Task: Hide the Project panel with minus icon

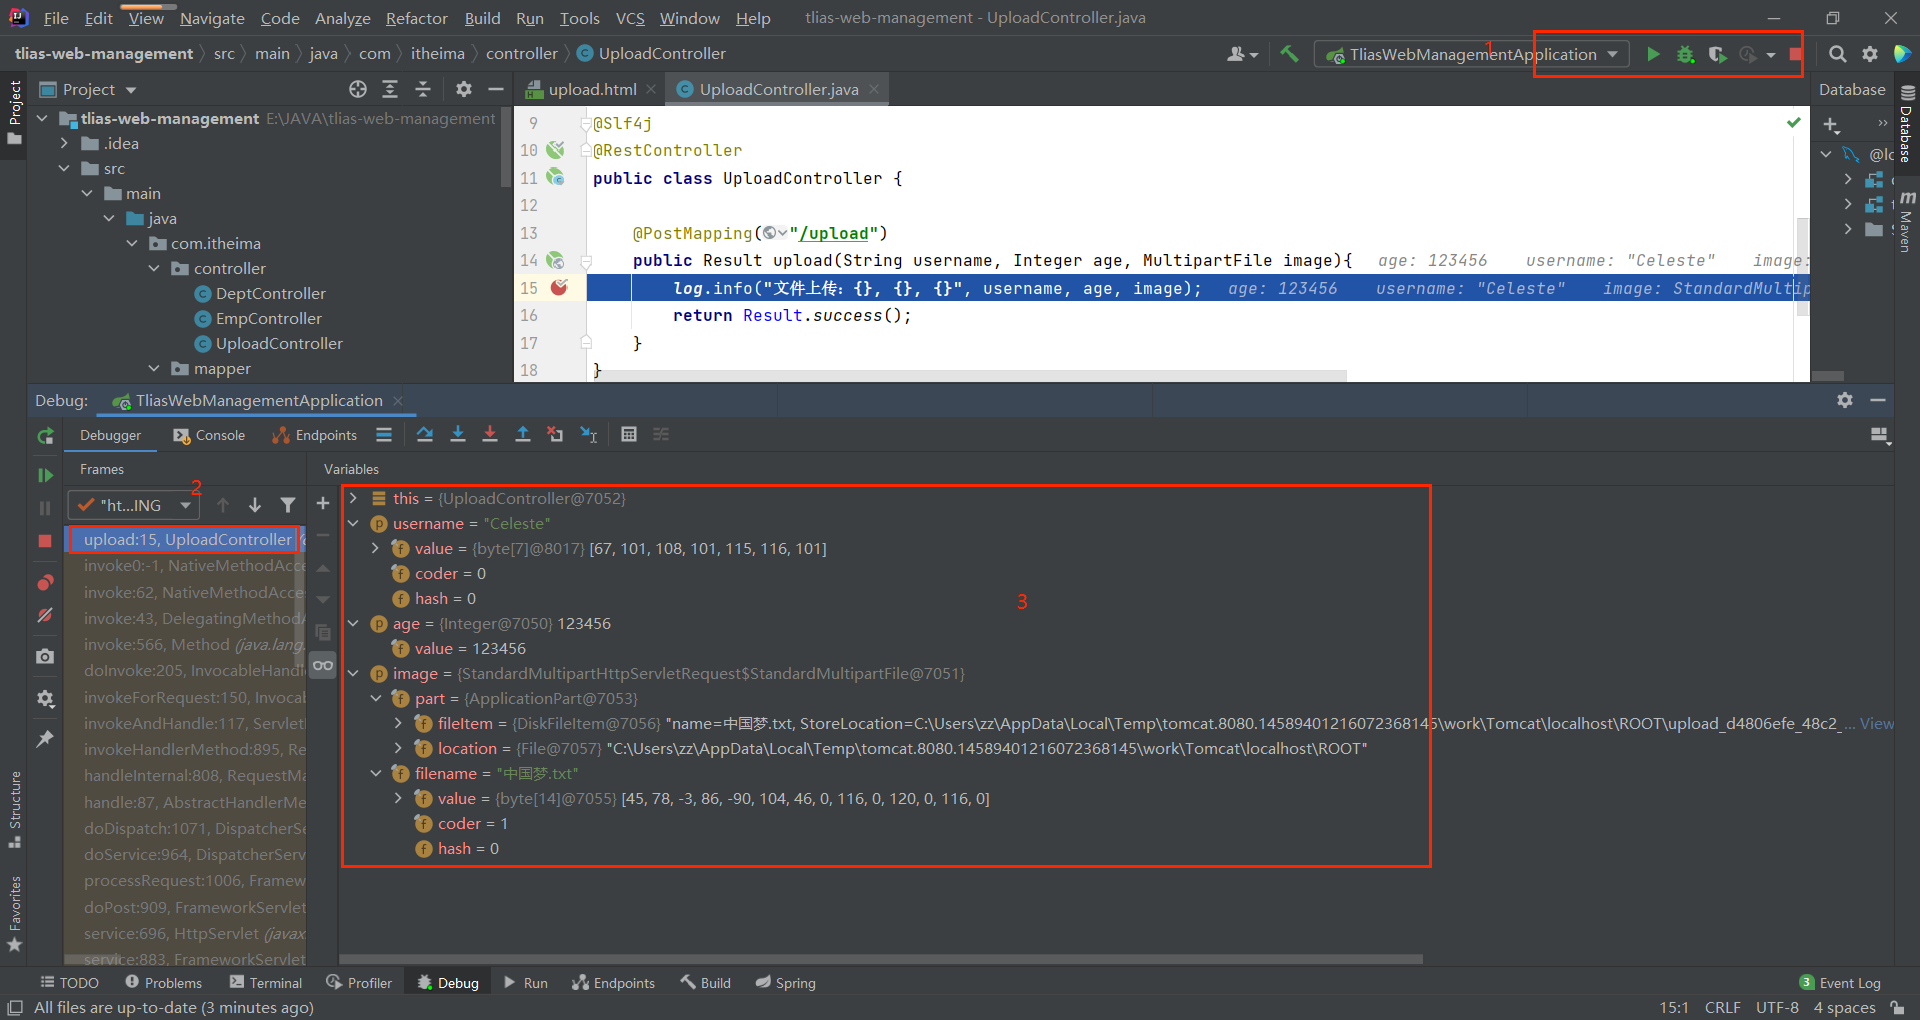Action: 495,89
